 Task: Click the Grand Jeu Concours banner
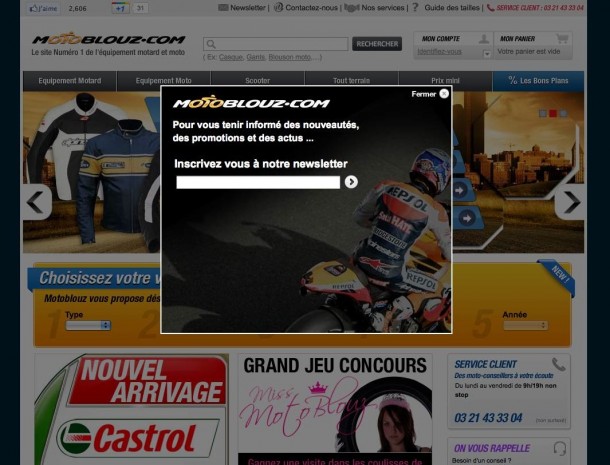pyautogui.click(x=335, y=409)
